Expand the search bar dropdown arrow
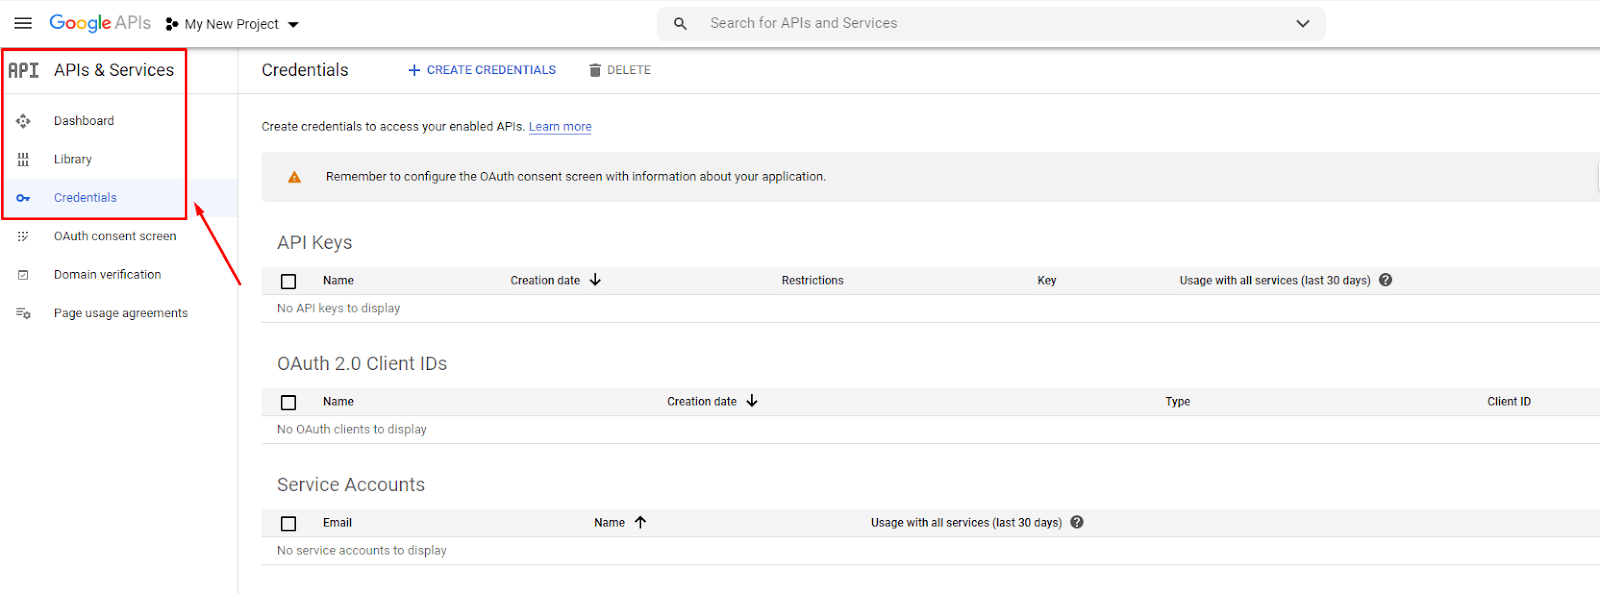 (1302, 24)
